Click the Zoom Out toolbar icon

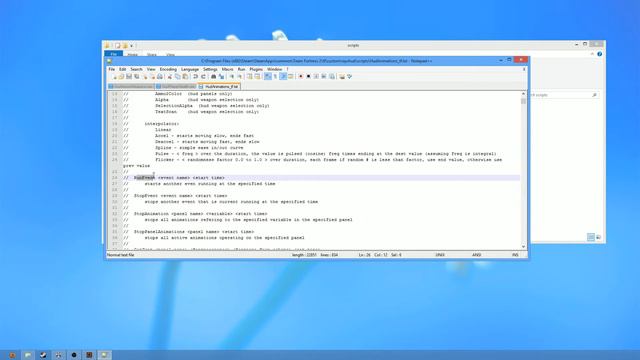point(240,77)
